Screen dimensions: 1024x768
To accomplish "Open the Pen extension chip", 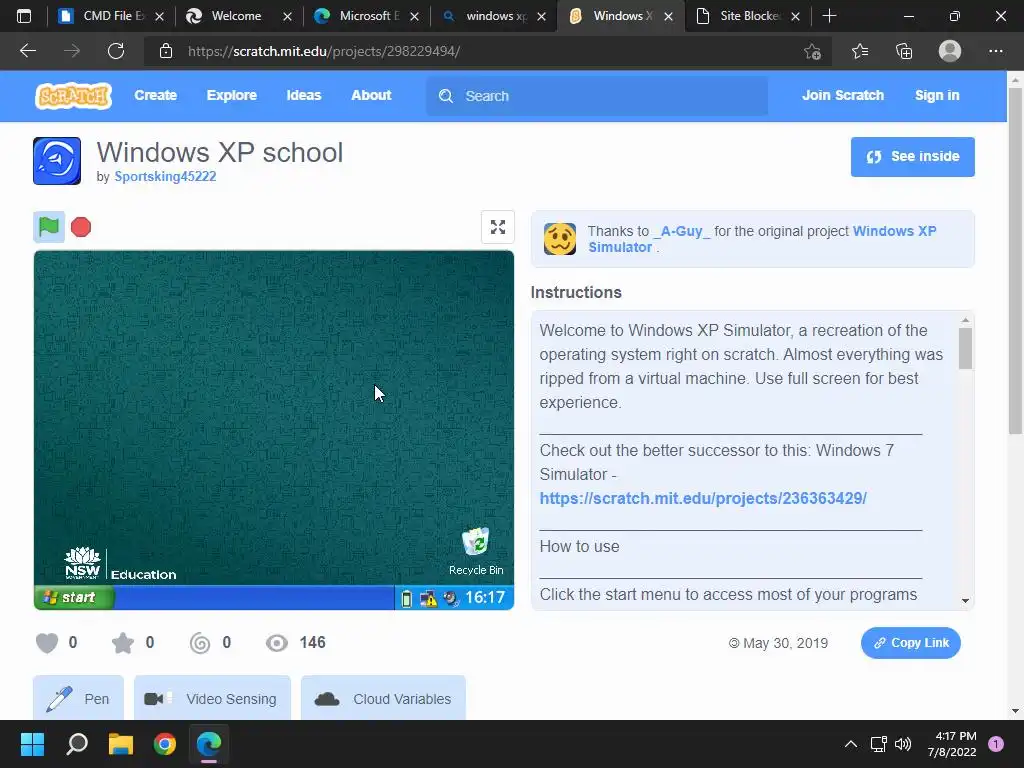I will tap(78, 698).
